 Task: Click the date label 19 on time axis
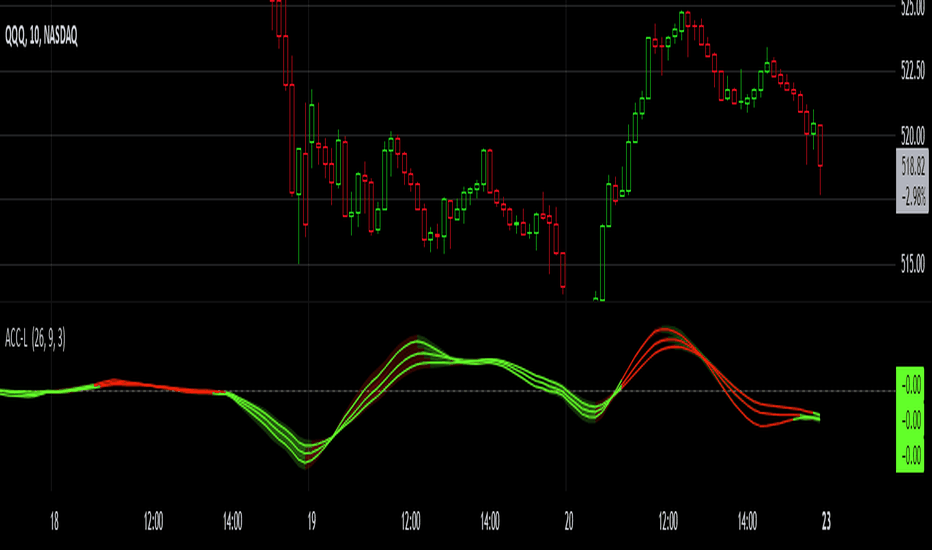pos(311,521)
